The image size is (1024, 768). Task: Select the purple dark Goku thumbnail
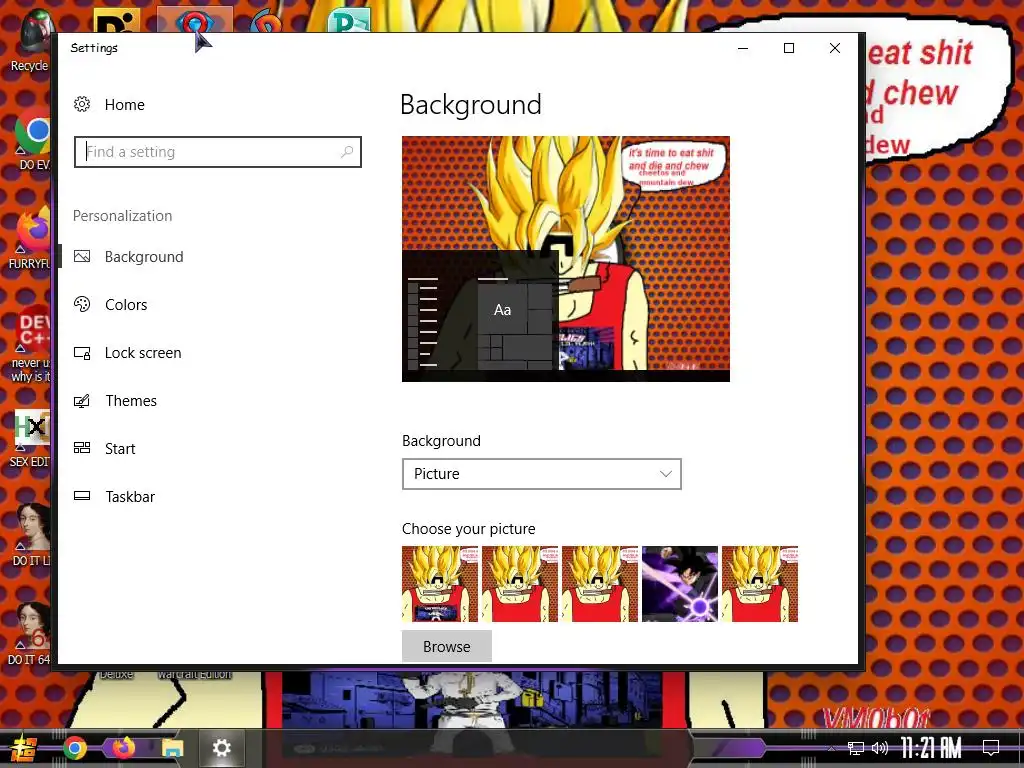pos(680,584)
